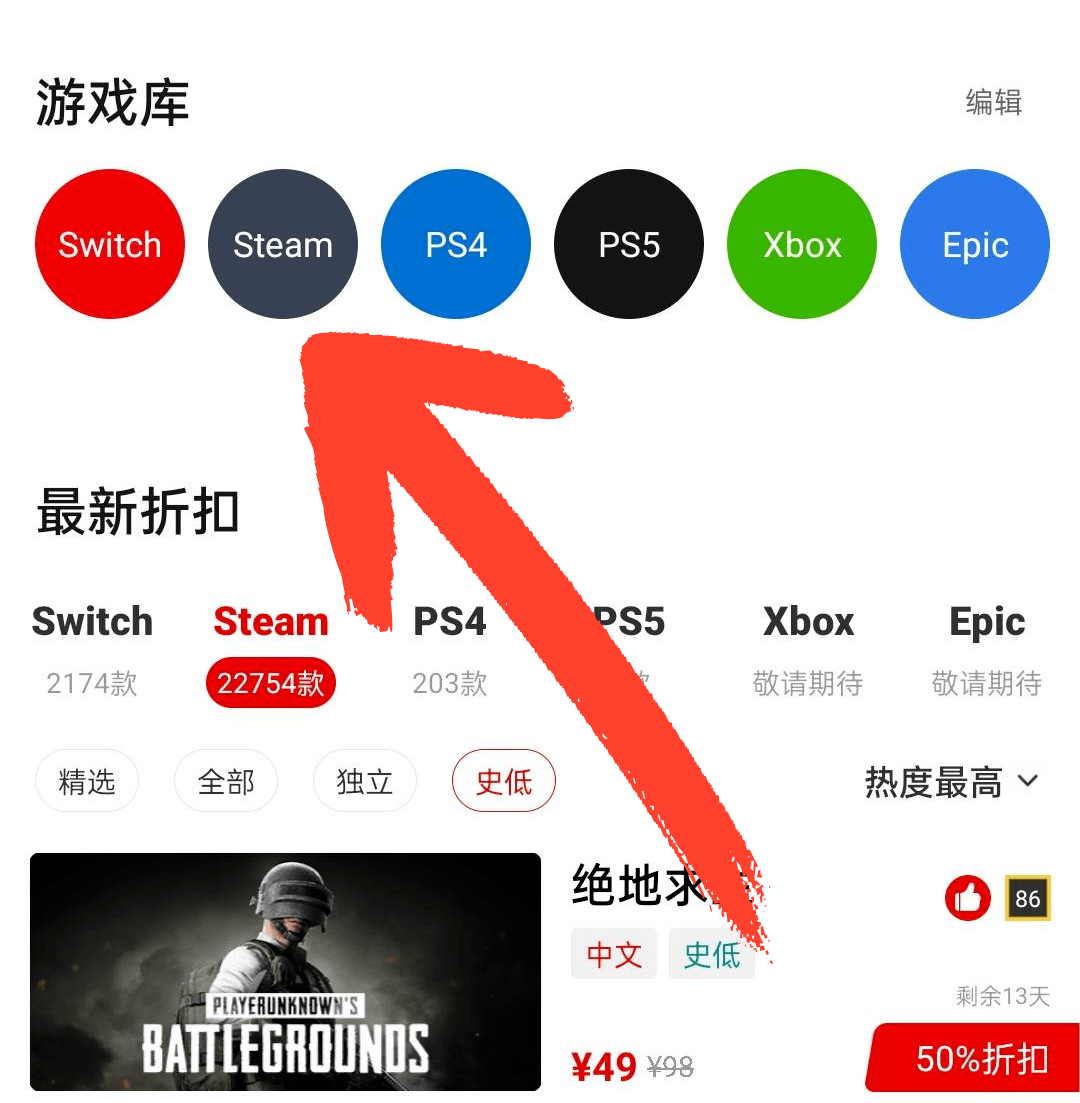The height and width of the screenshot is (1103, 1080).
Task: Tap the 50%折扣 discount button
Action: [975, 1058]
